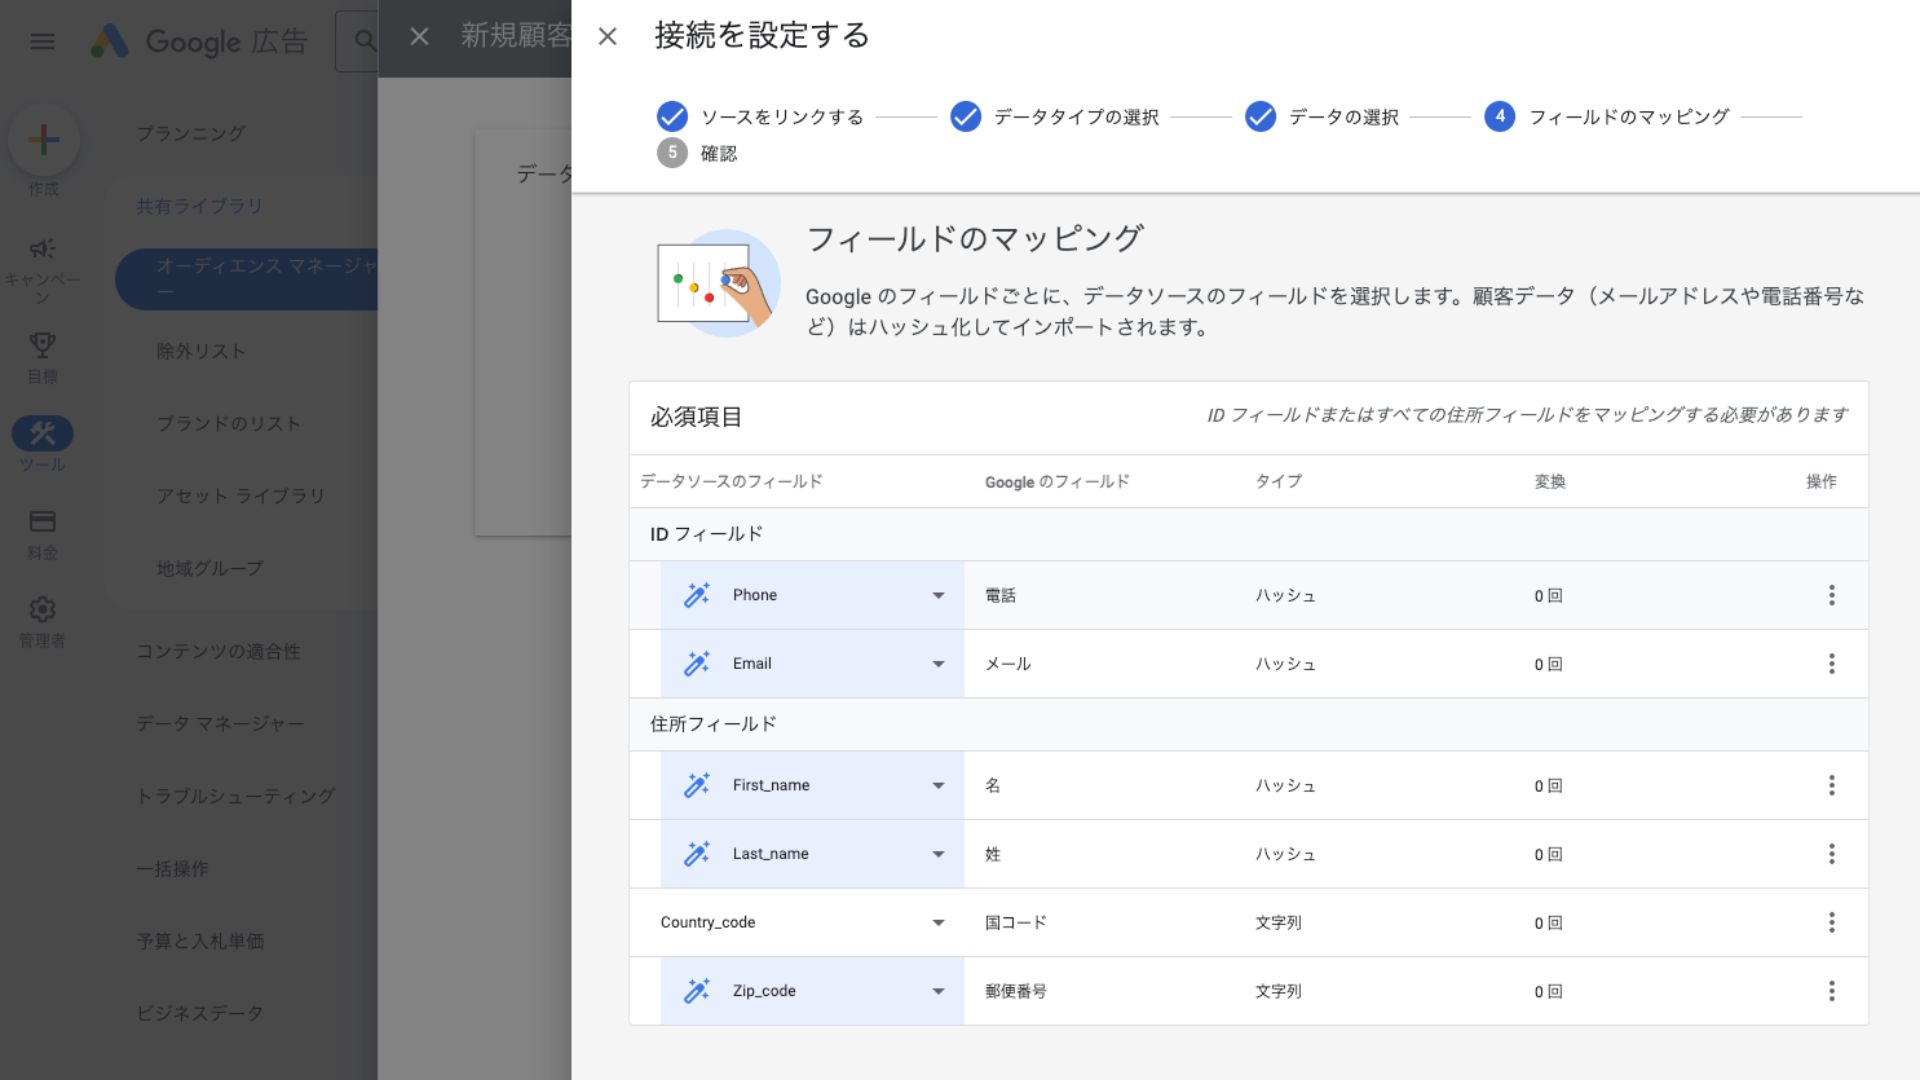
Task: Open プランニング in the sidebar
Action: click(190, 133)
